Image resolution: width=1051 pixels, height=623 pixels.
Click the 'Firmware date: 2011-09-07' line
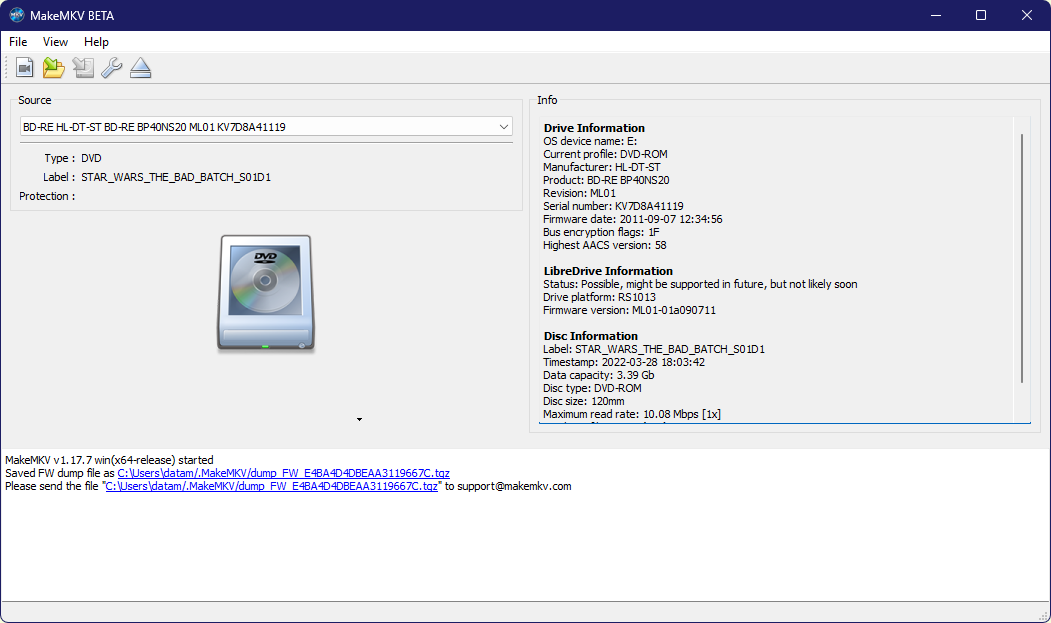633,219
